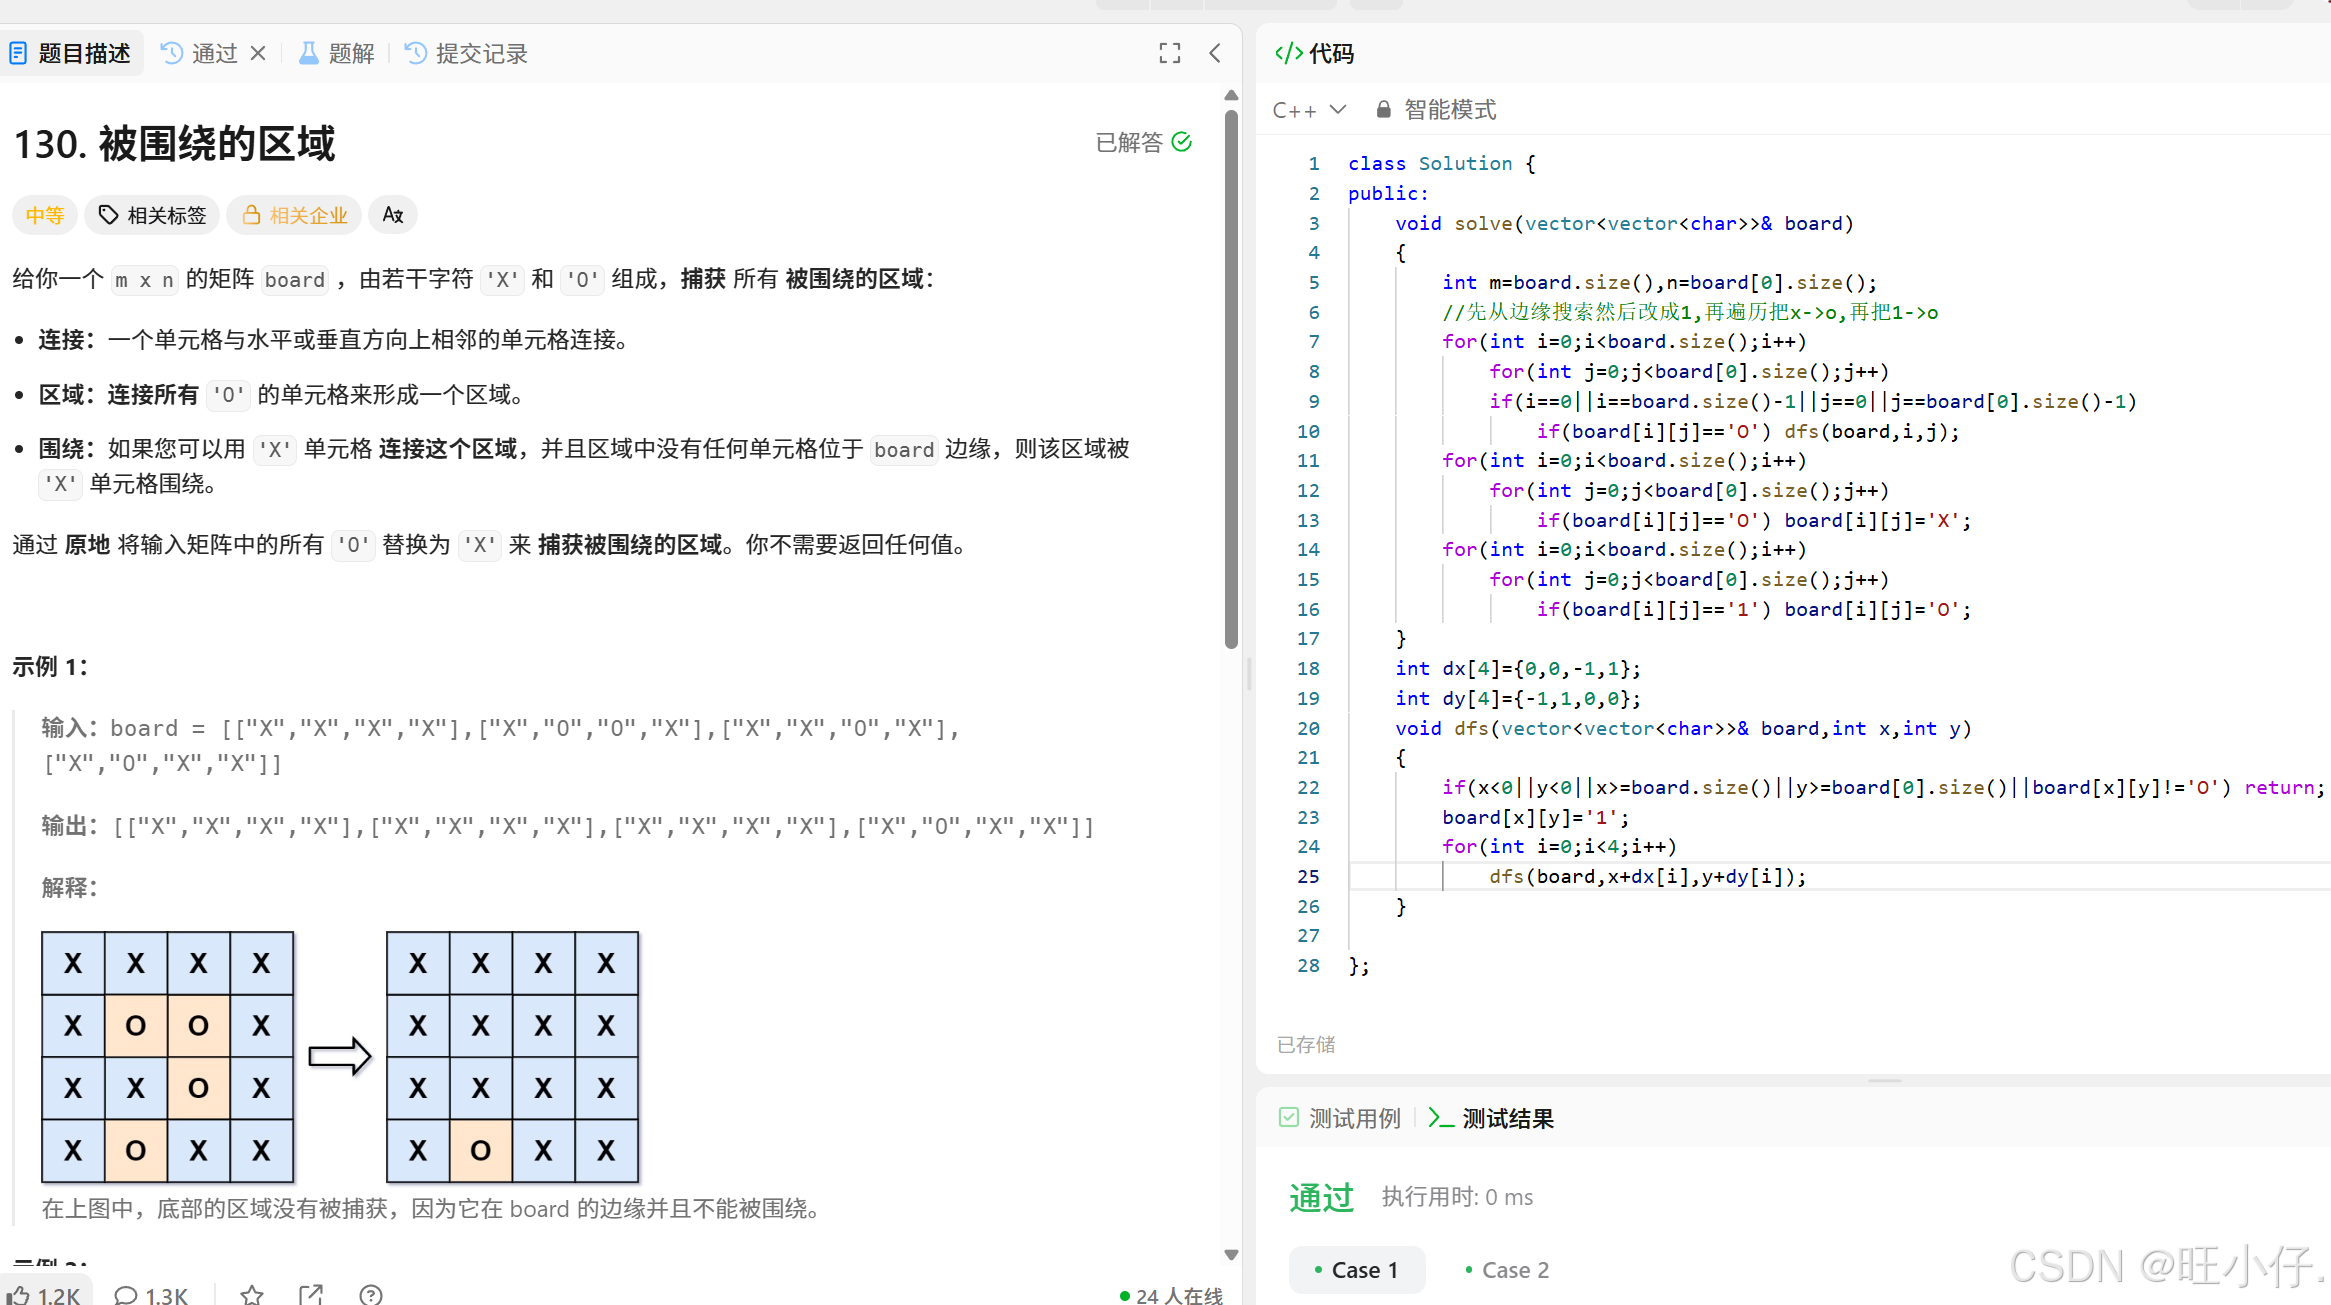Click the 'public:' code line

pyautogui.click(x=1388, y=193)
